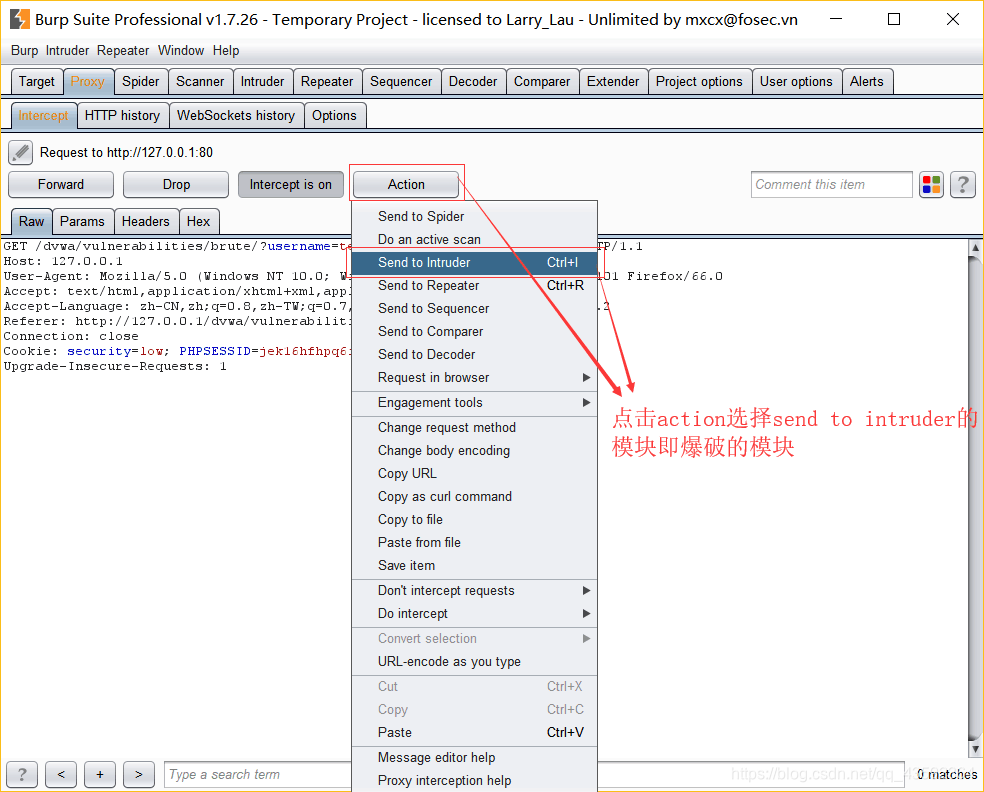984x792 pixels.
Task: Switch to the Scanner tab
Action: [x=200, y=82]
